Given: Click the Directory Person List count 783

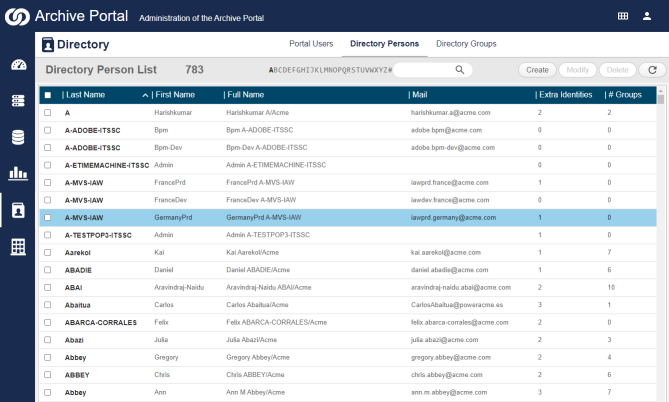Looking at the screenshot, I should 194,70.
